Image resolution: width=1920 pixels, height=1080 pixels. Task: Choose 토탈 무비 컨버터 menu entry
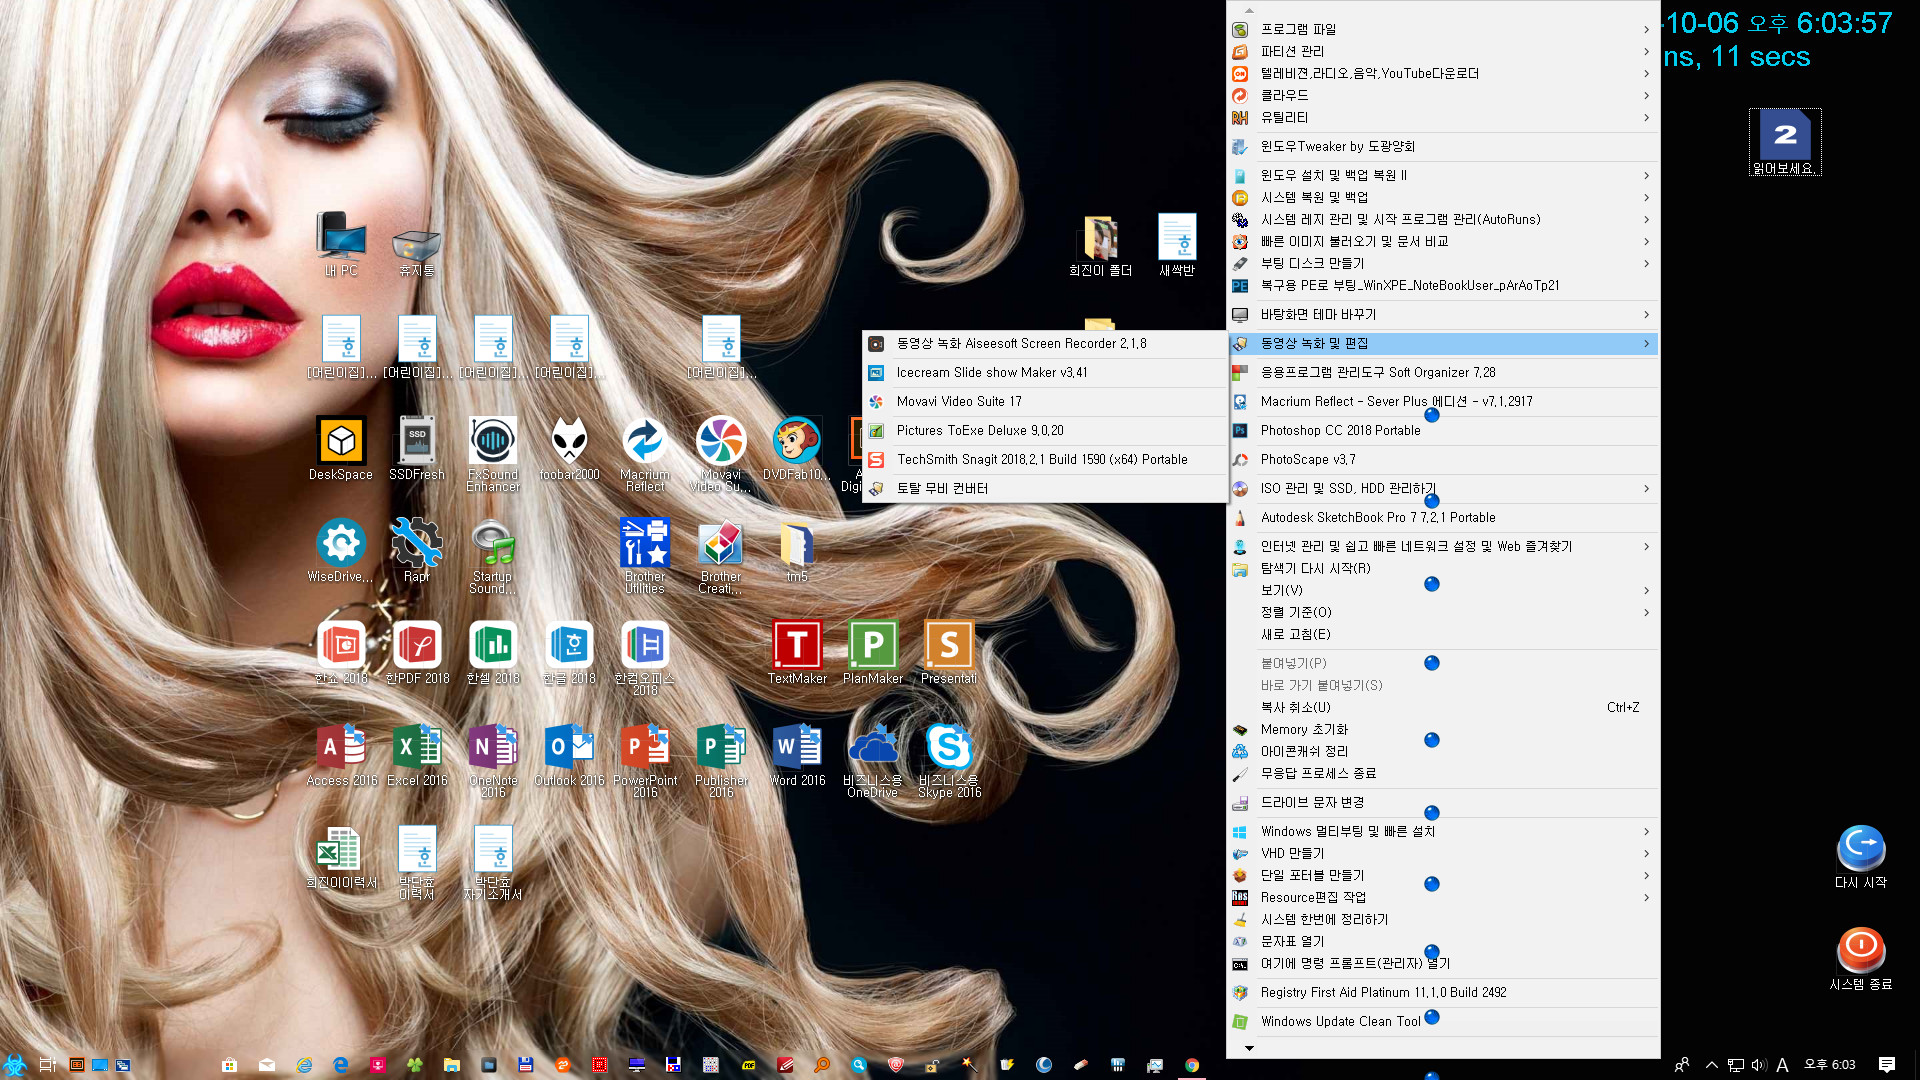click(x=1044, y=488)
